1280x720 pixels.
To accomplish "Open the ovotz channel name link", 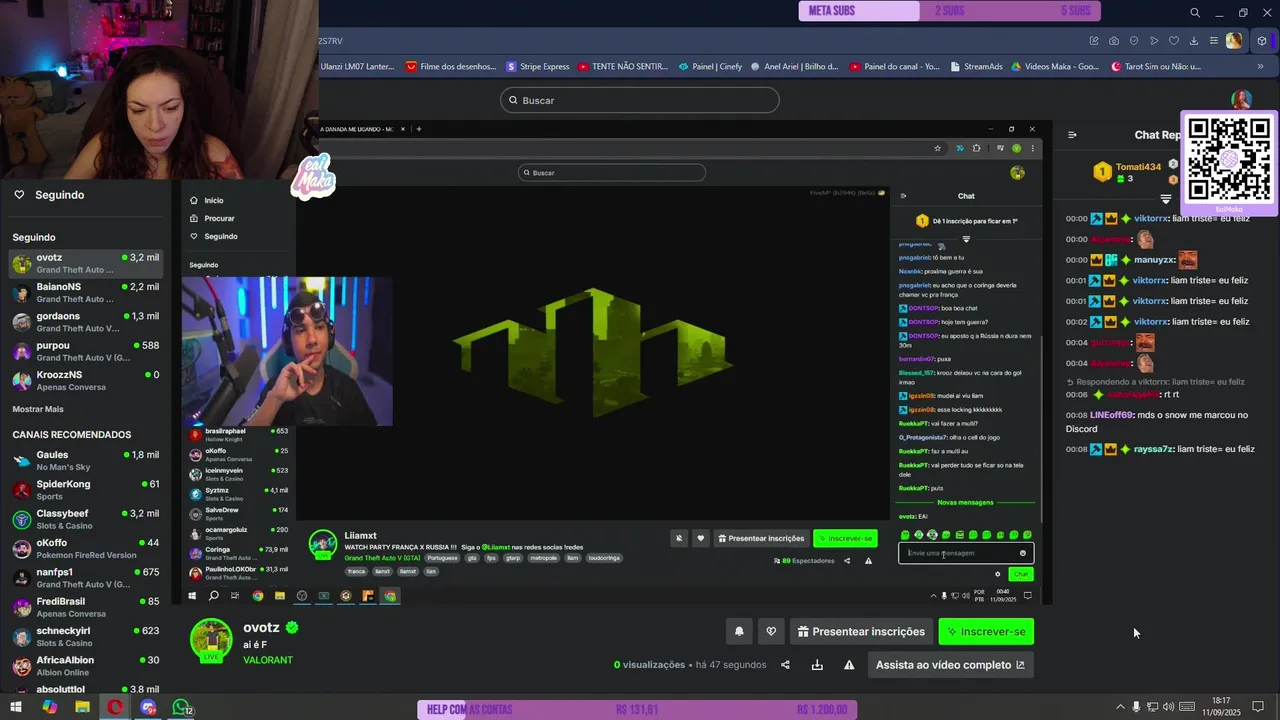I will [262, 628].
